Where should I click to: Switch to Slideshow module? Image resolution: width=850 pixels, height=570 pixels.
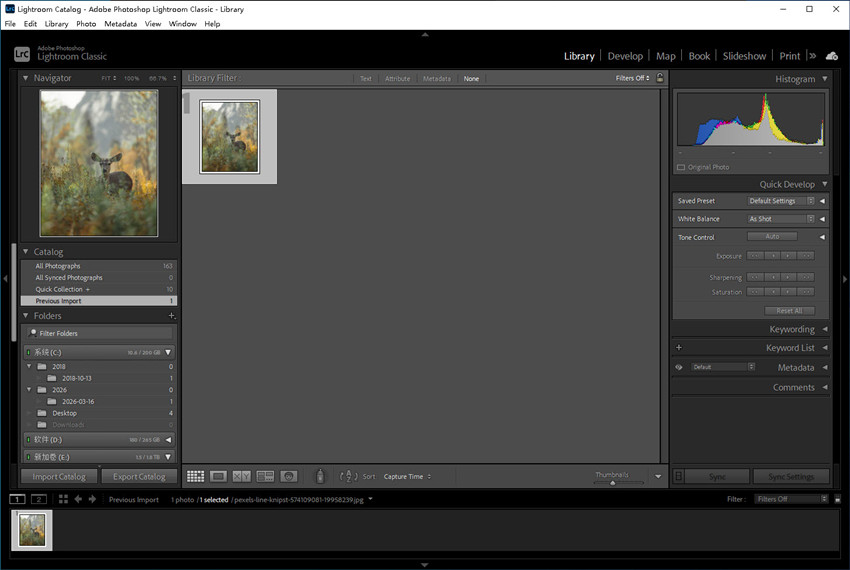[x=744, y=56]
